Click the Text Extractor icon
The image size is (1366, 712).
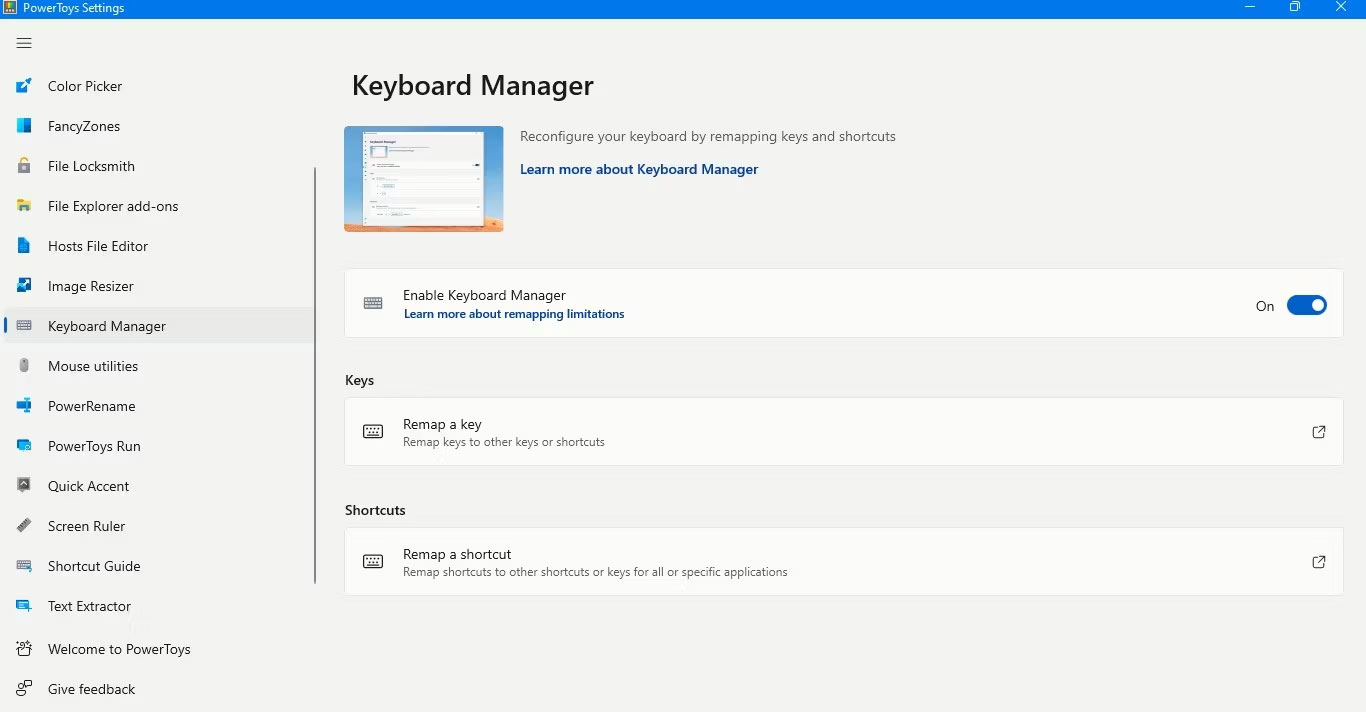point(24,606)
